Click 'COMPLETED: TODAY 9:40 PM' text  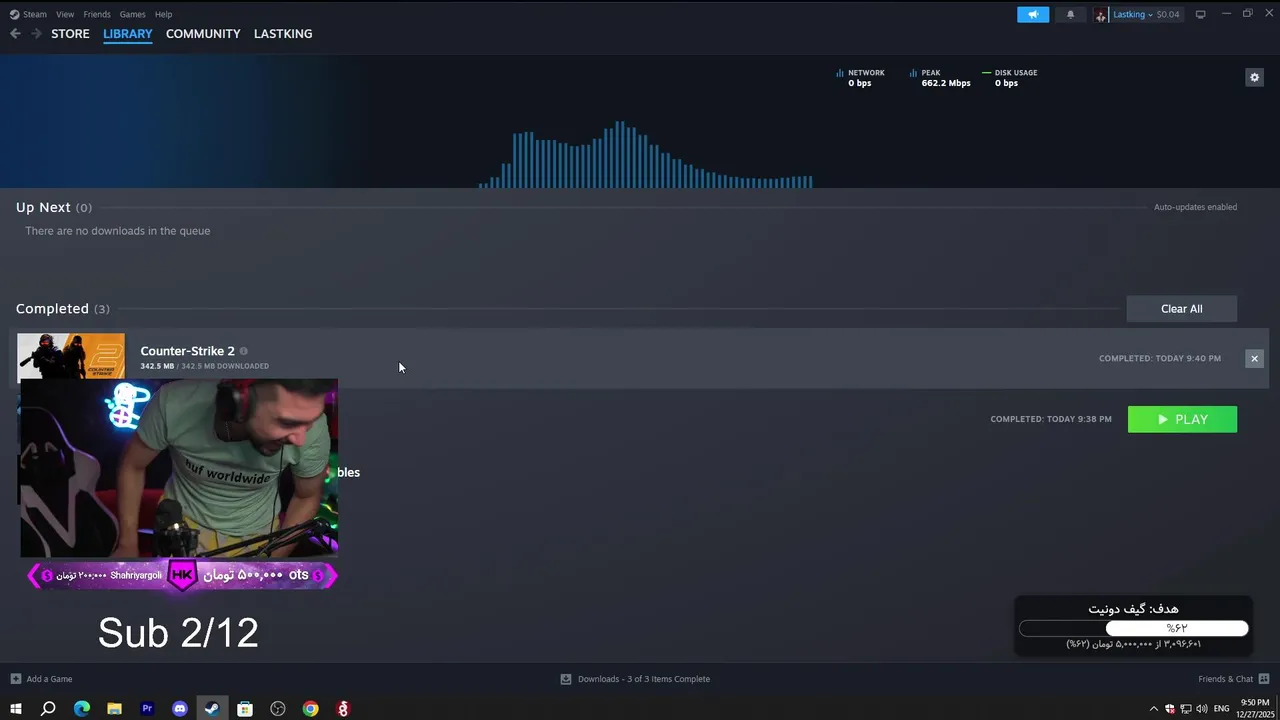1160,358
